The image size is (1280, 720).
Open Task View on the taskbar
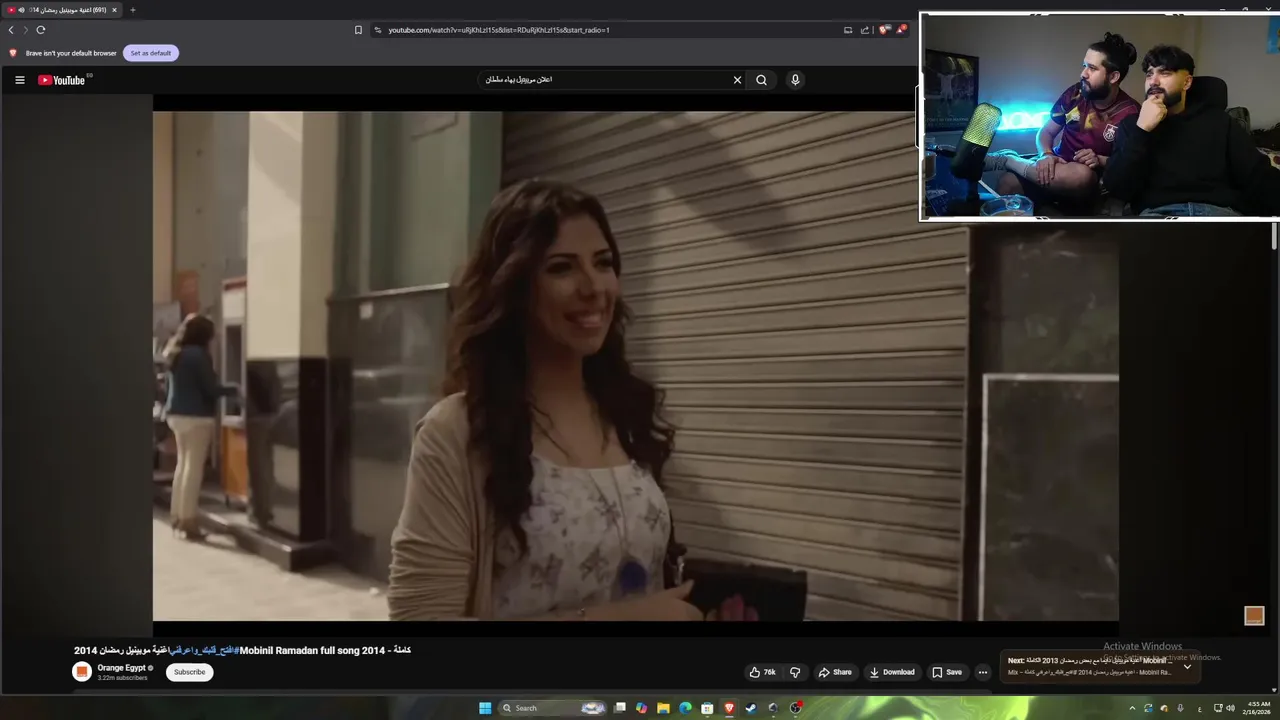(x=620, y=708)
